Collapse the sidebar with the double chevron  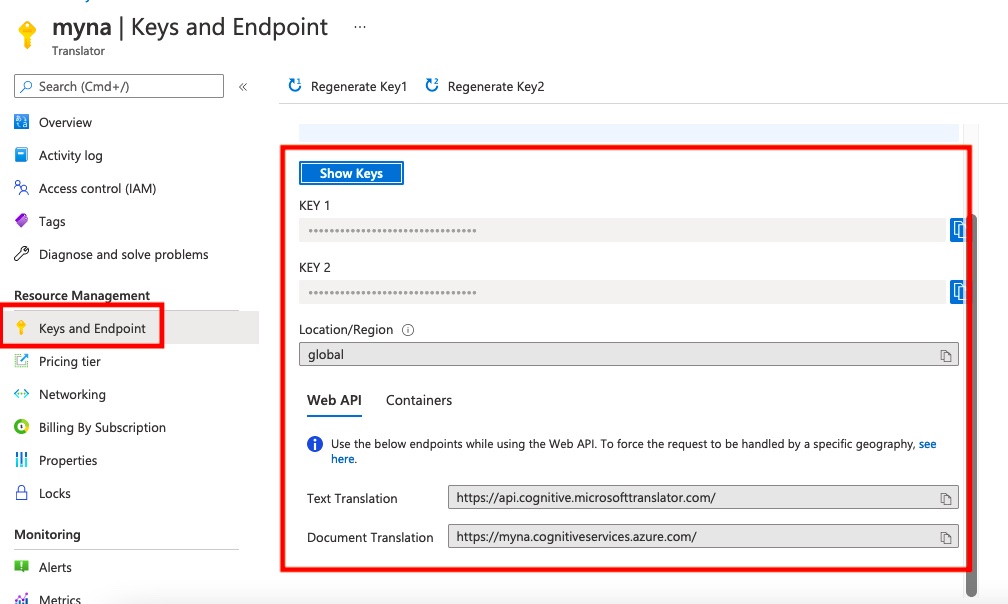point(243,87)
